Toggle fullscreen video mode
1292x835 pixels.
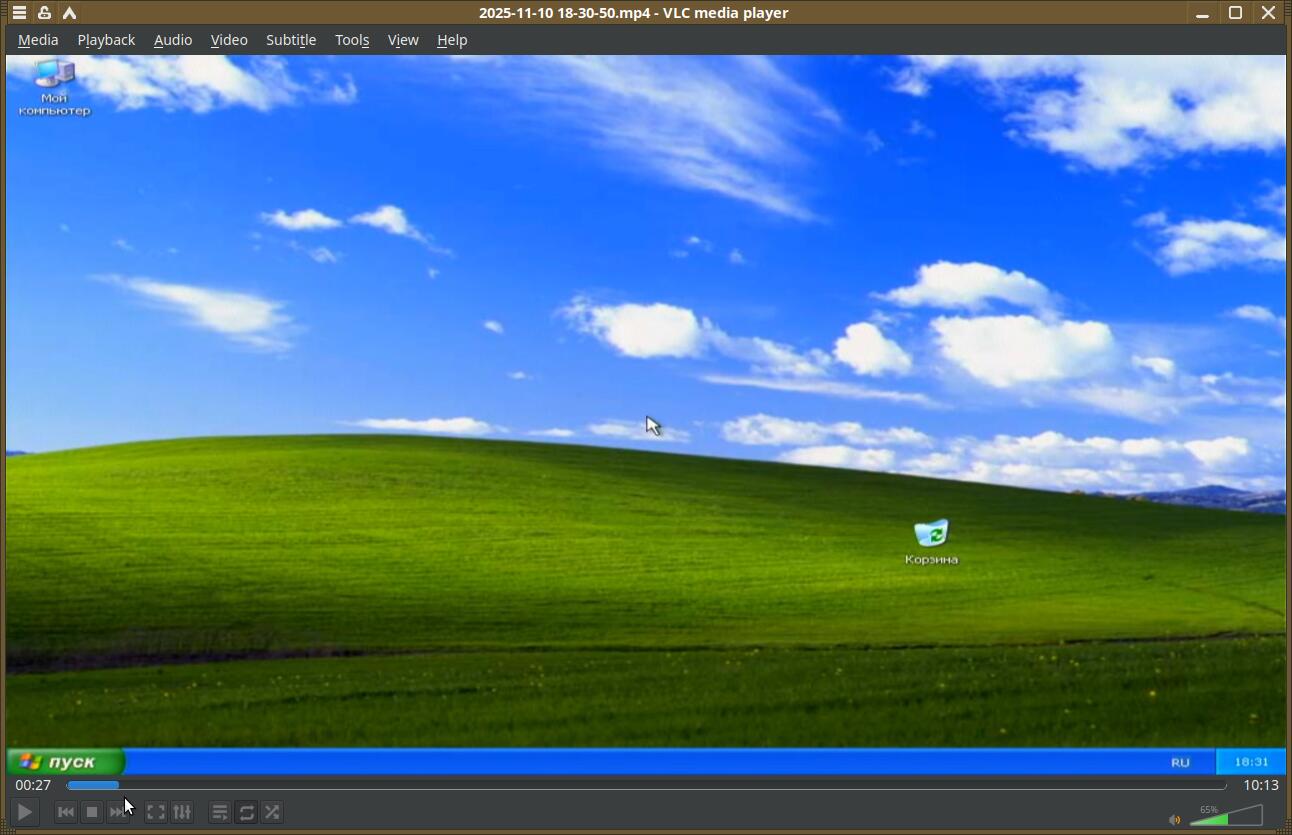pos(156,812)
